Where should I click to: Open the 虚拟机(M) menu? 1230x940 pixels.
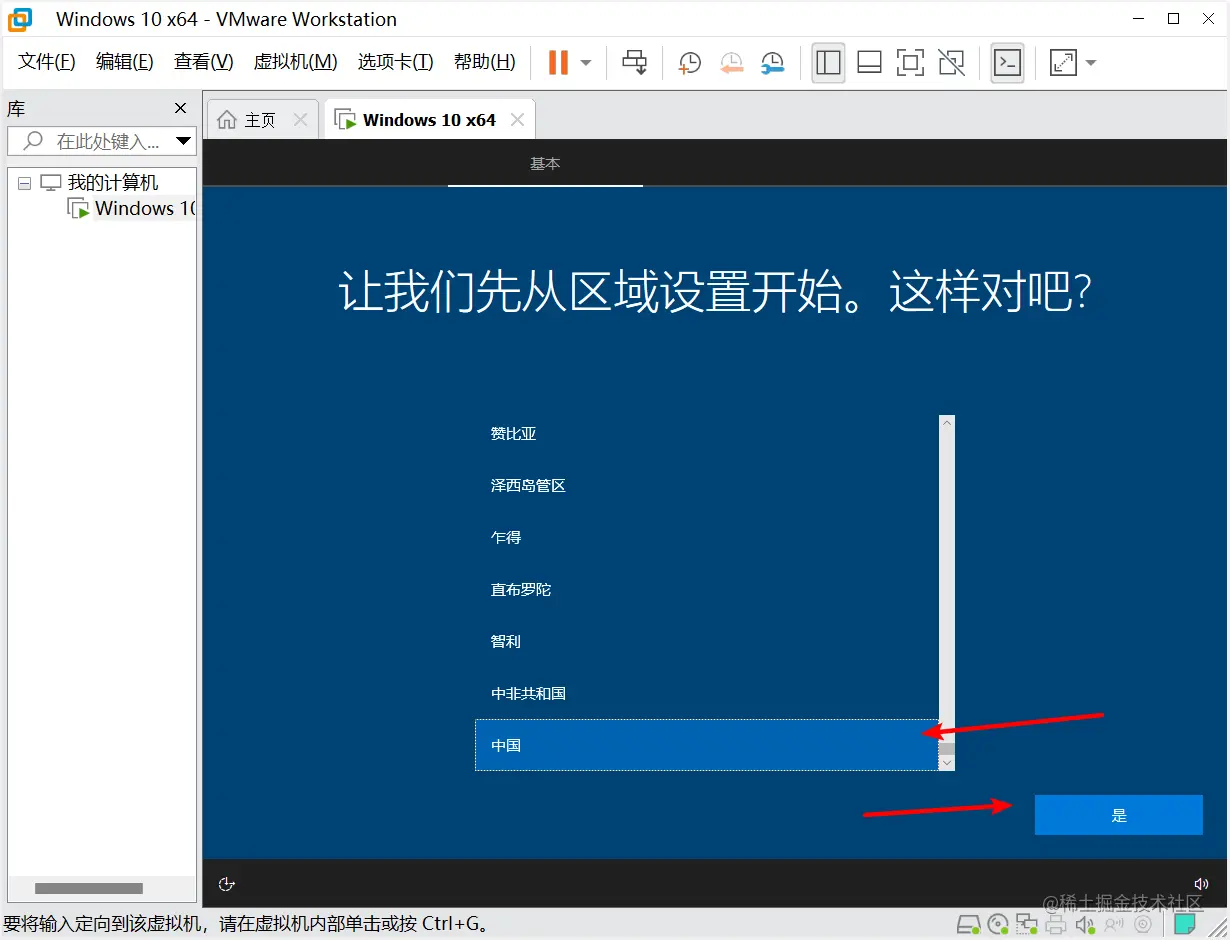pyautogui.click(x=296, y=62)
